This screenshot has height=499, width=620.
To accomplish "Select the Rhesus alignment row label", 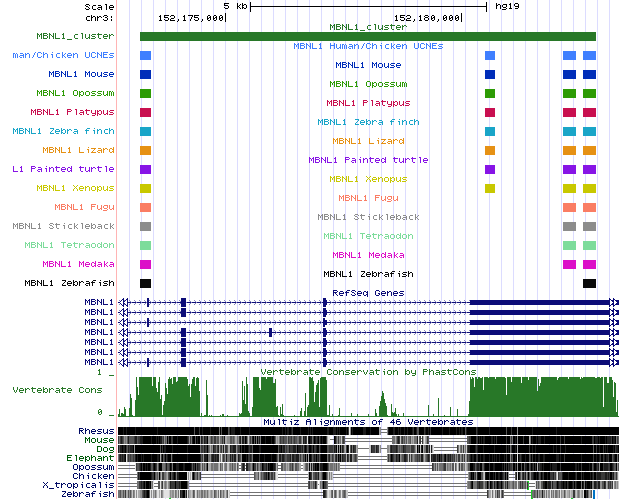I will pyautogui.click(x=96, y=431).
